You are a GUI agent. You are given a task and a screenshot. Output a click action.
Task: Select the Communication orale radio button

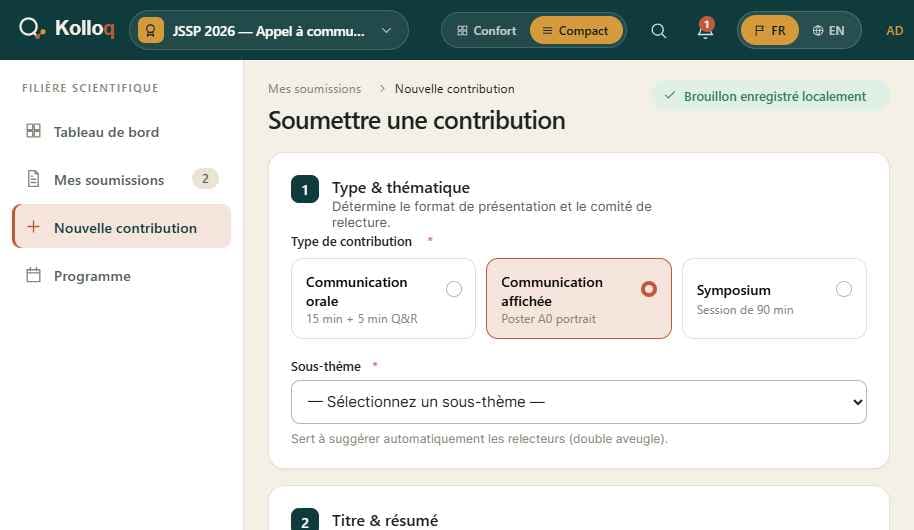pyautogui.click(x=454, y=289)
